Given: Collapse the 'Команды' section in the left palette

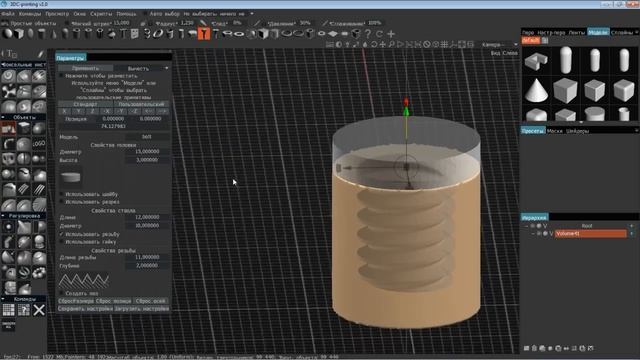Looking at the screenshot, I should tap(3, 299).
